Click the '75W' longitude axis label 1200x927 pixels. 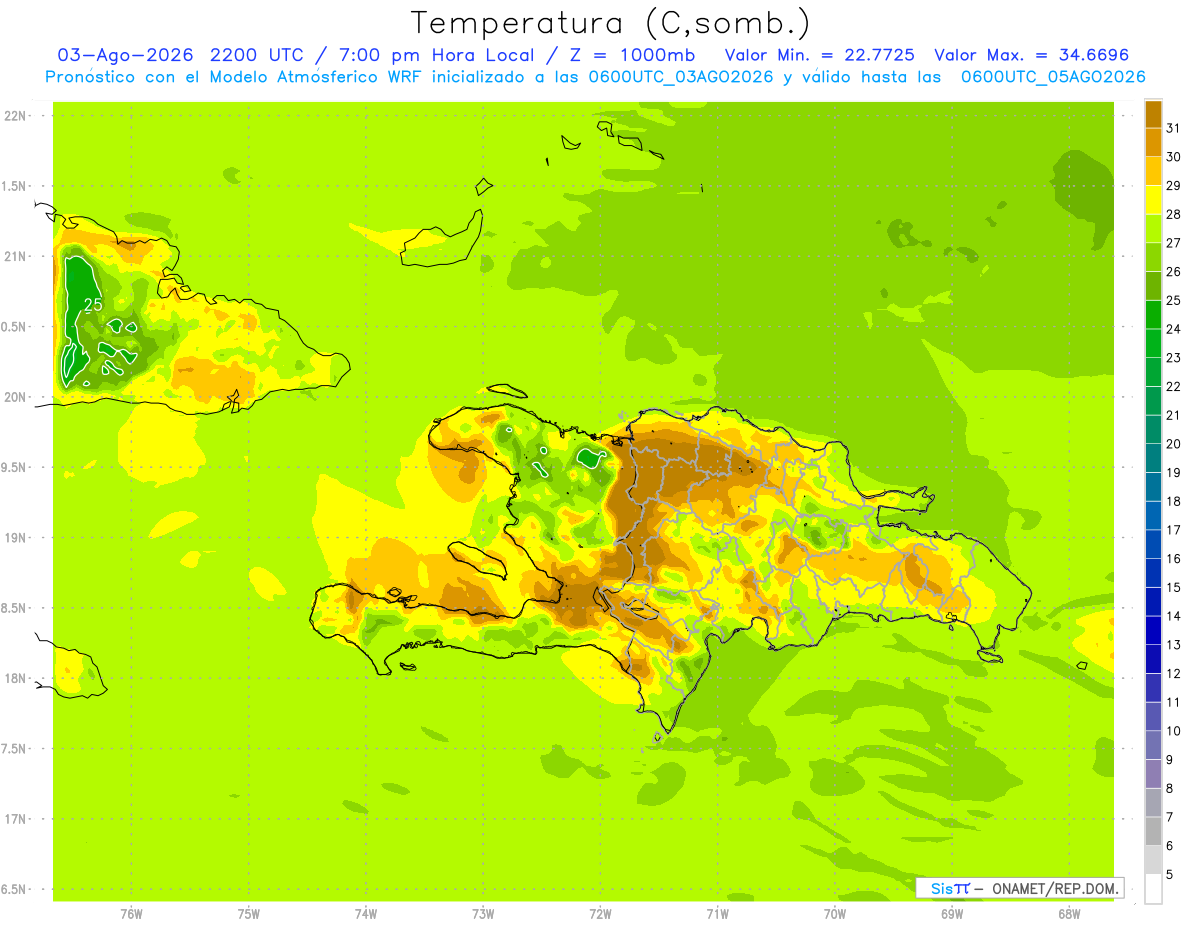point(249,914)
